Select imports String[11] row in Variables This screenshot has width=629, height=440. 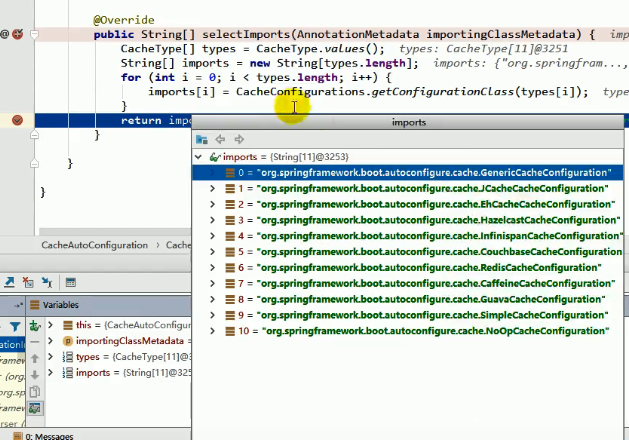[x=119, y=373]
